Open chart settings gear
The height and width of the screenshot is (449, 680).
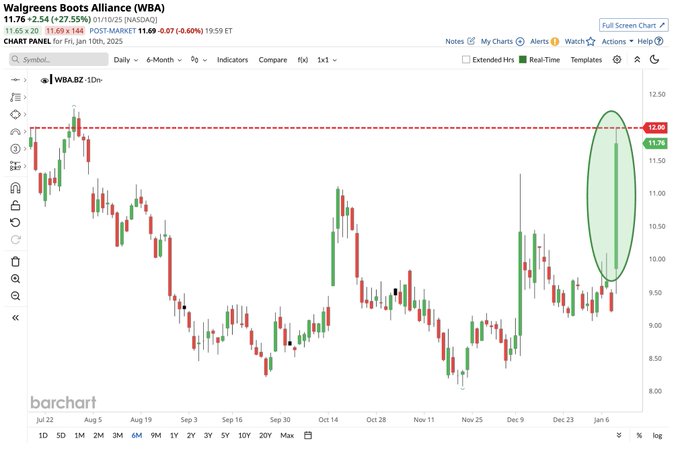pyautogui.click(x=617, y=60)
